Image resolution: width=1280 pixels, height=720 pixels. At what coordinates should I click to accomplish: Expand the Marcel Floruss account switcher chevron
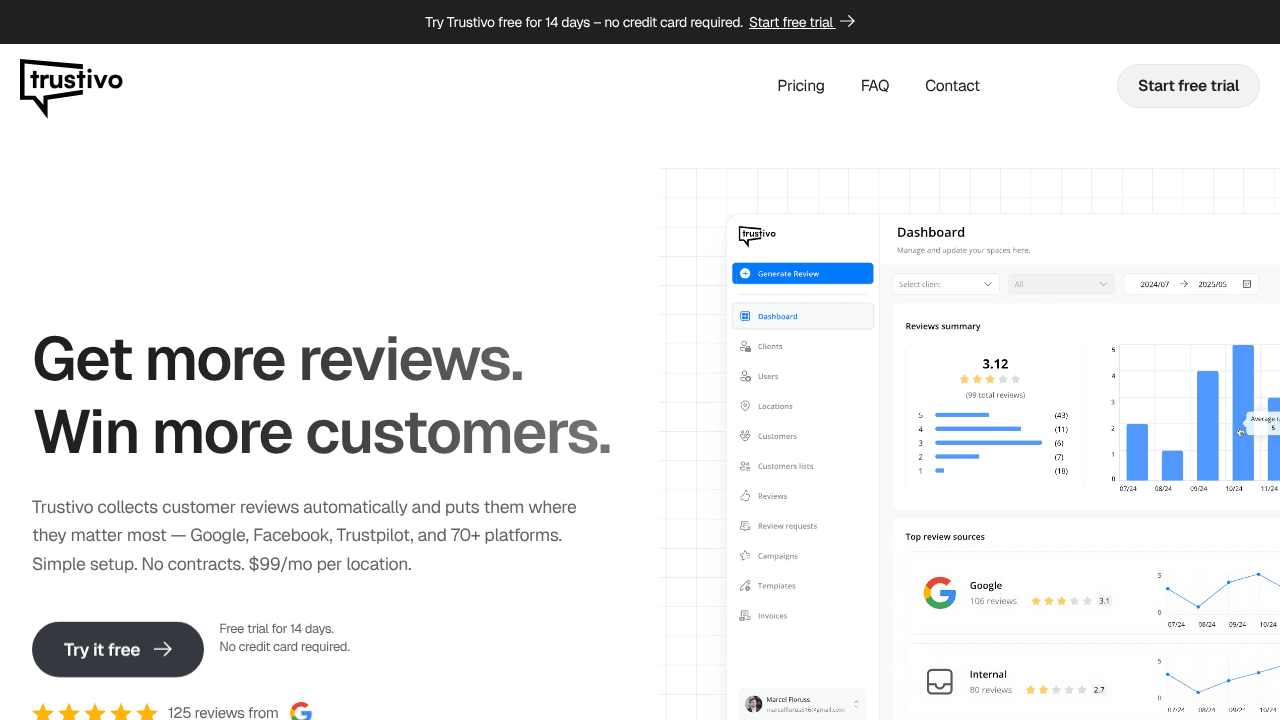[x=856, y=704]
